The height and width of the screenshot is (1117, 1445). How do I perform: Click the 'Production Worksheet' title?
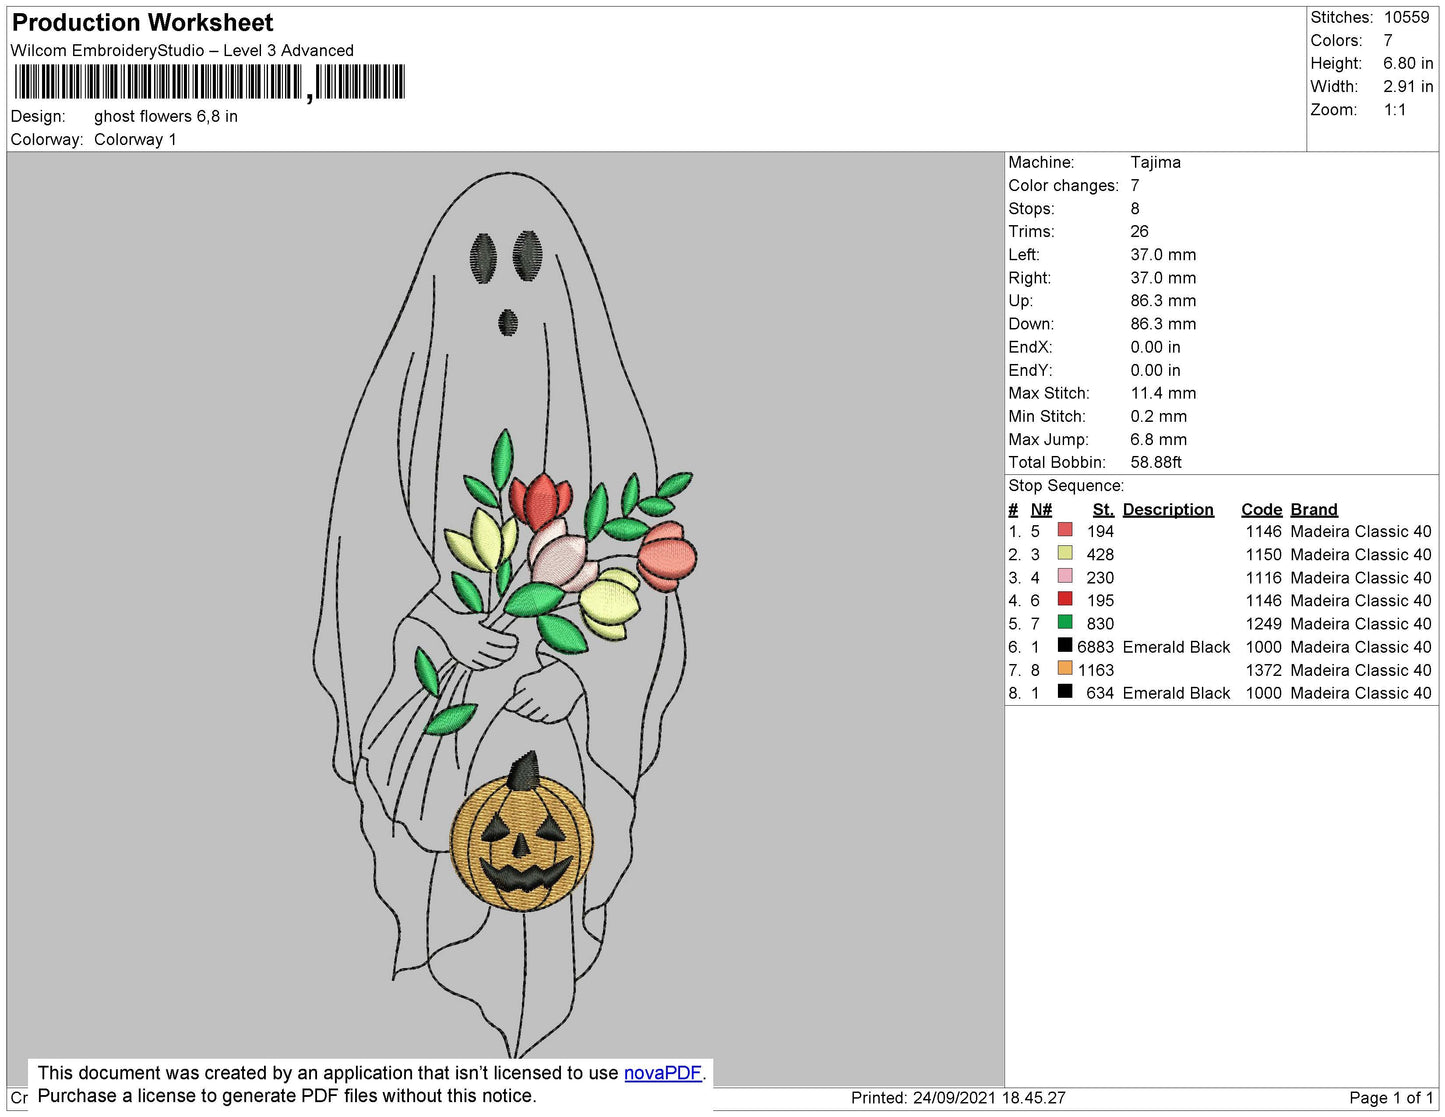tap(142, 23)
